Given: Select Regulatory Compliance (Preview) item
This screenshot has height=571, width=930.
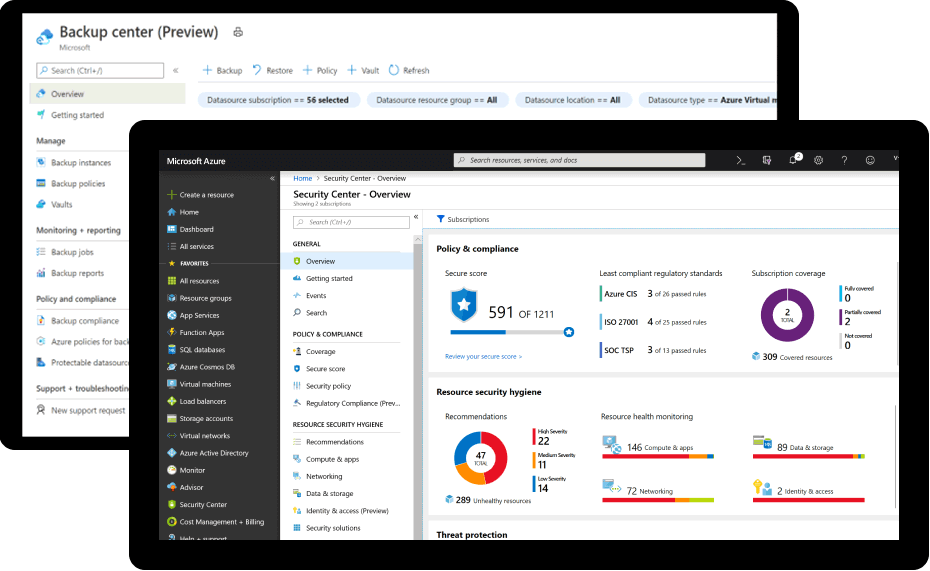Looking at the screenshot, I should [x=346, y=403].
